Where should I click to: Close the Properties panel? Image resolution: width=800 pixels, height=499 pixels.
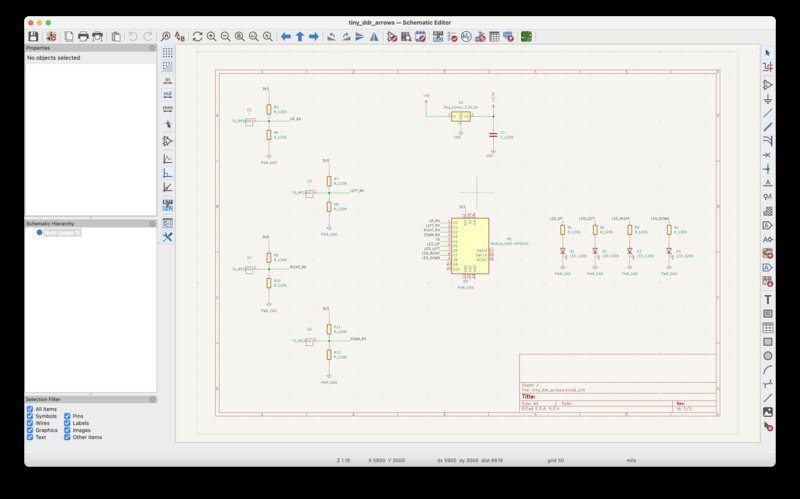[x=152, y=48]
